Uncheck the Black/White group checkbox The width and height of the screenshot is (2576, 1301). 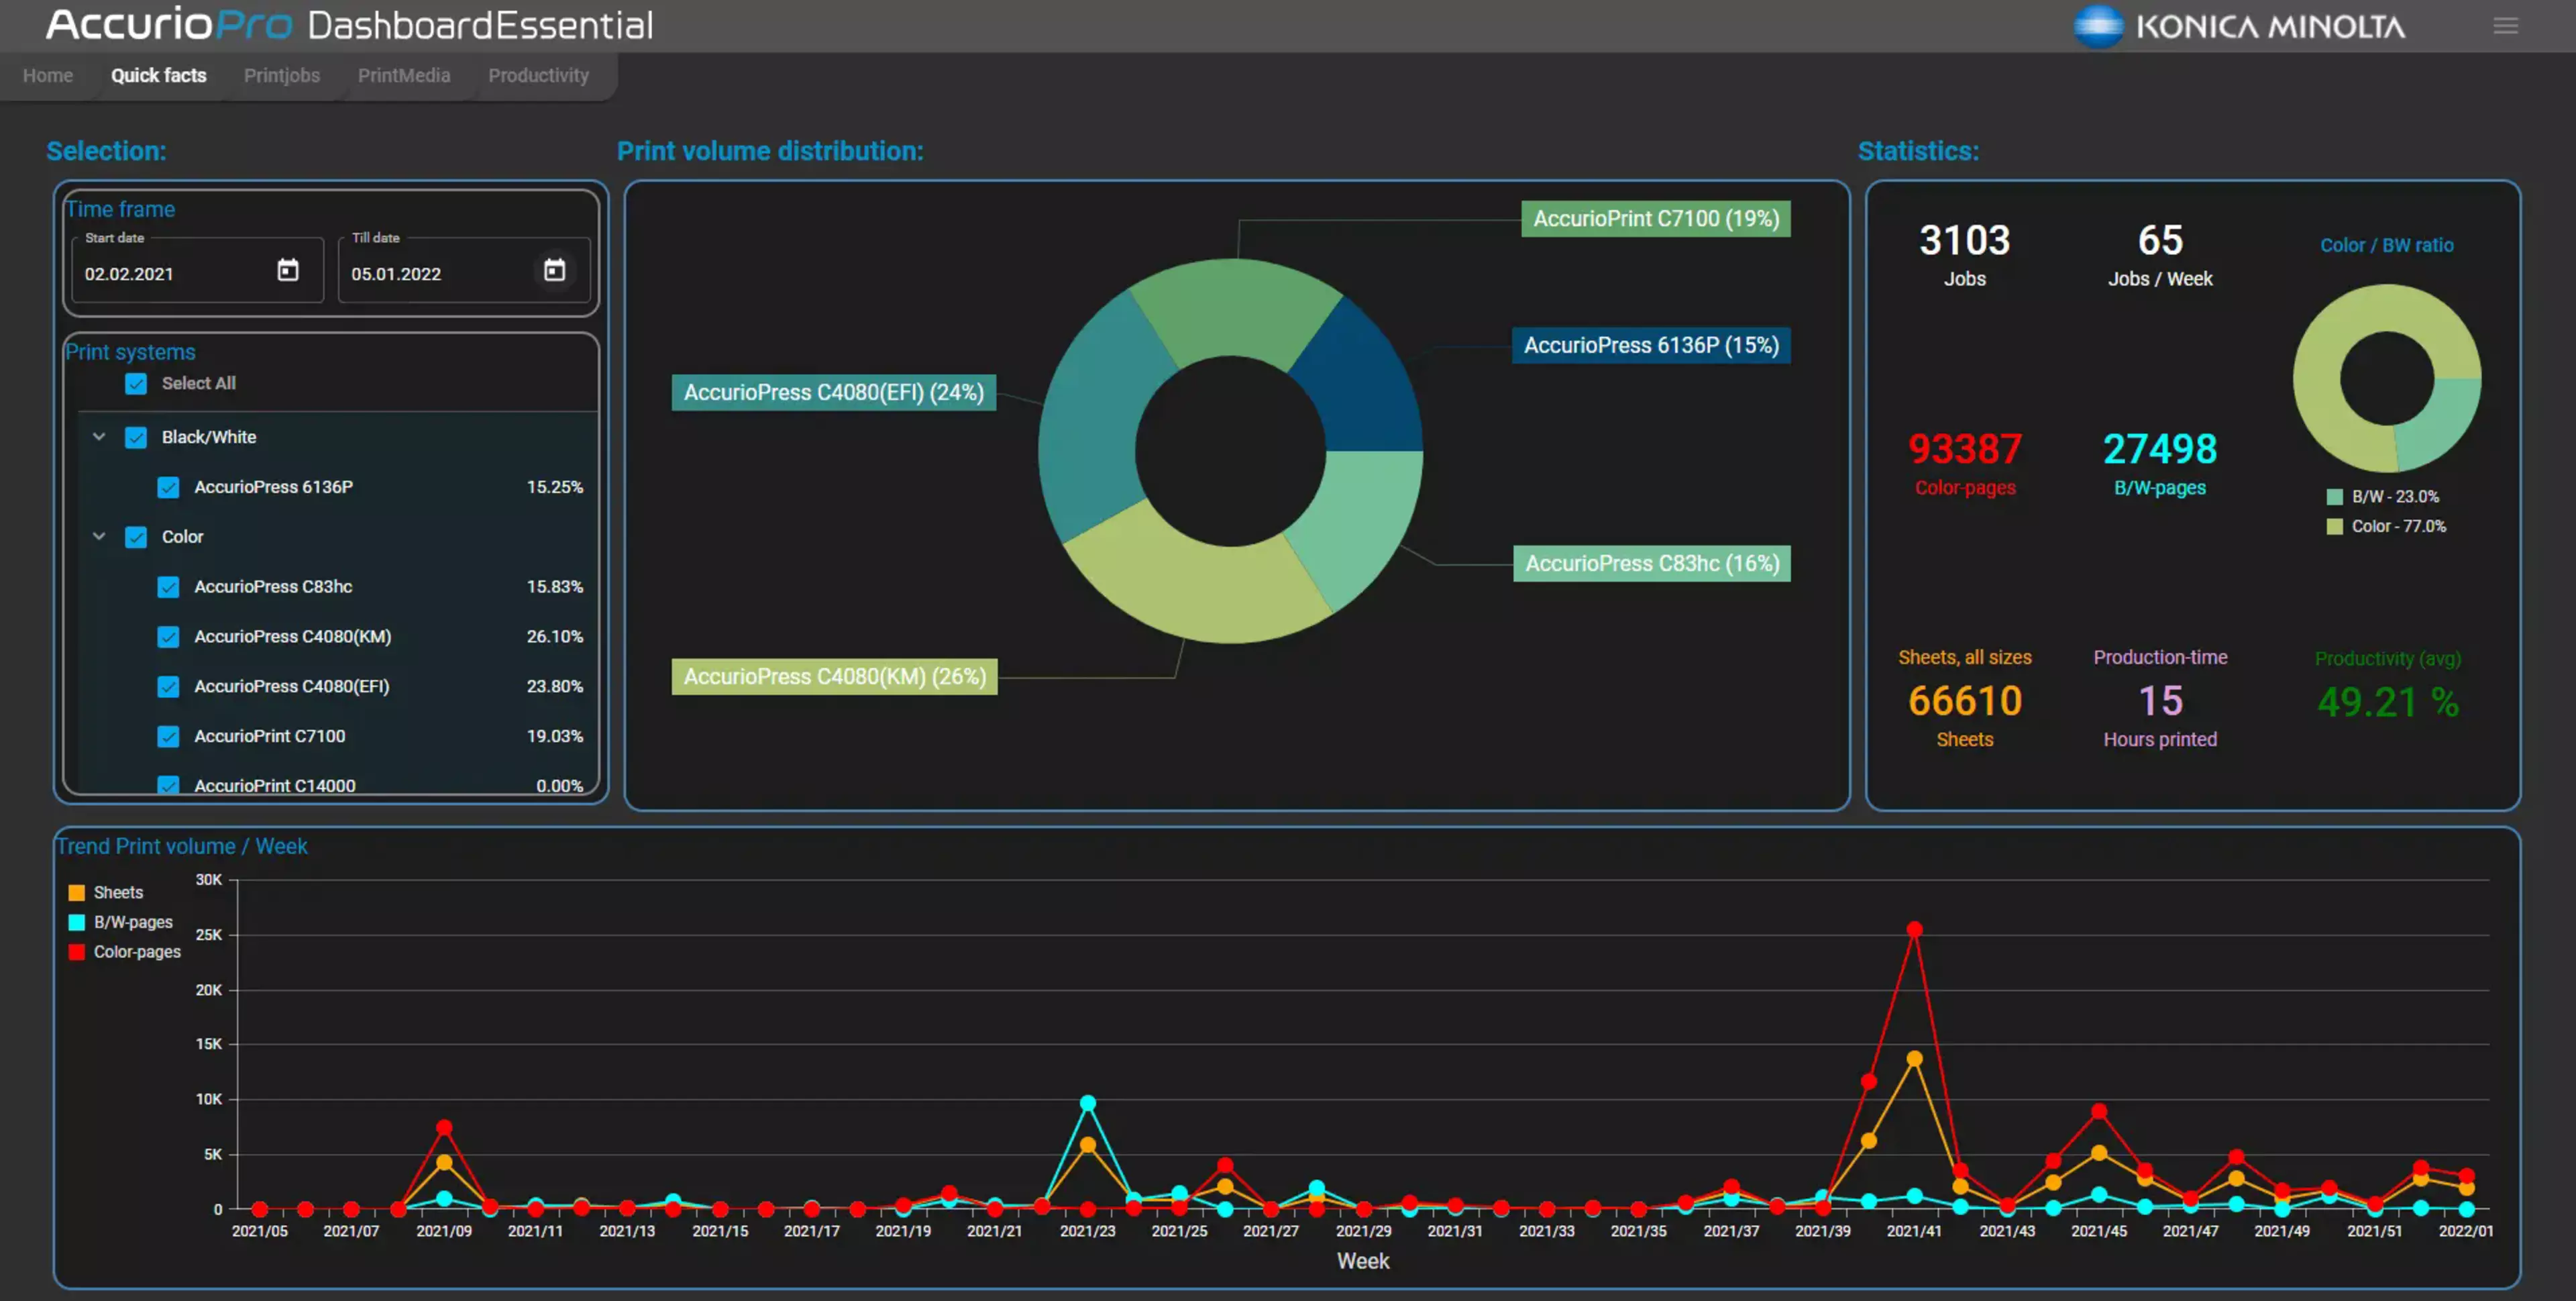tap(136, 437)
